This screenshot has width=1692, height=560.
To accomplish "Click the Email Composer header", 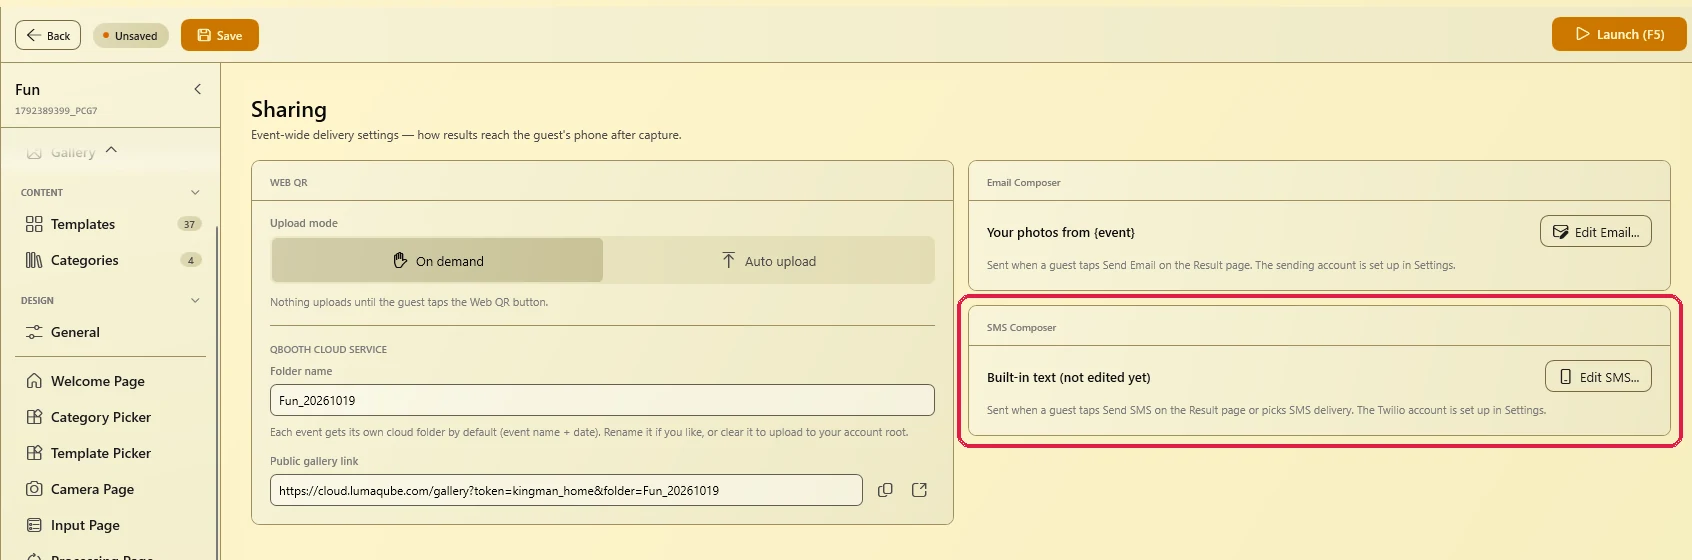I will (x=1023, y=183).
